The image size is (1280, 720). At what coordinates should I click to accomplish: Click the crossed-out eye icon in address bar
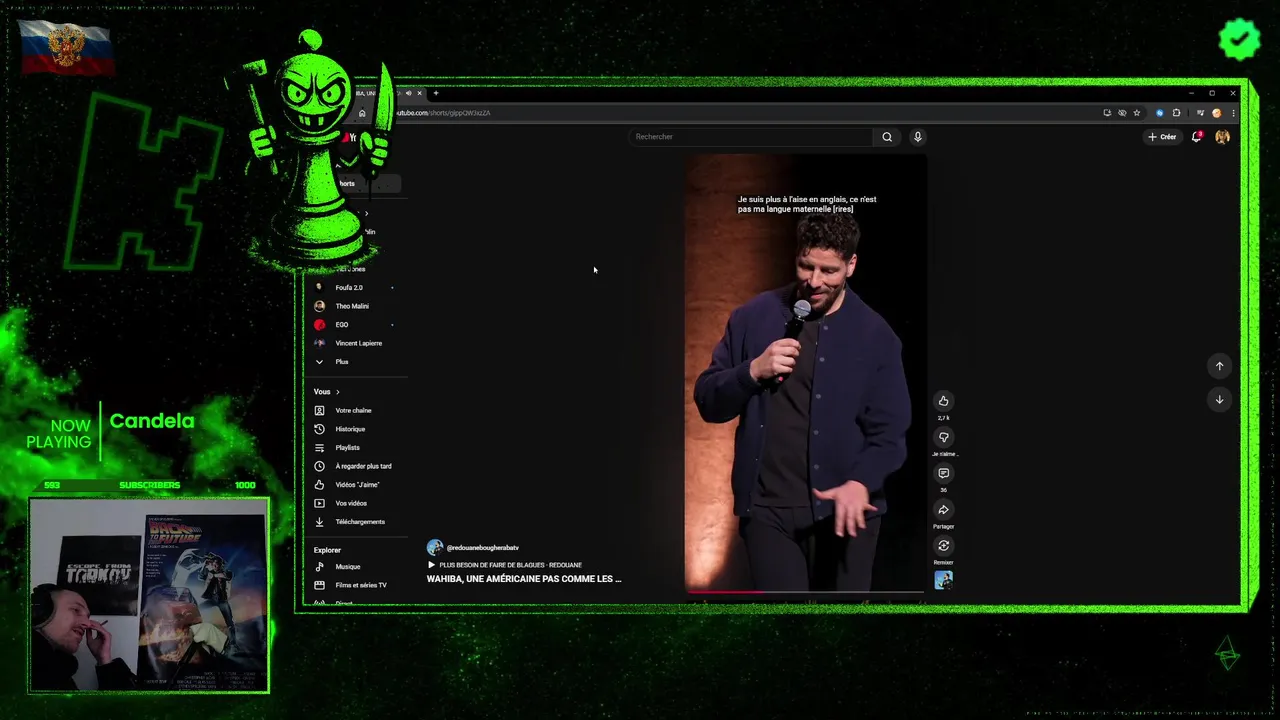coord(1122,113)
